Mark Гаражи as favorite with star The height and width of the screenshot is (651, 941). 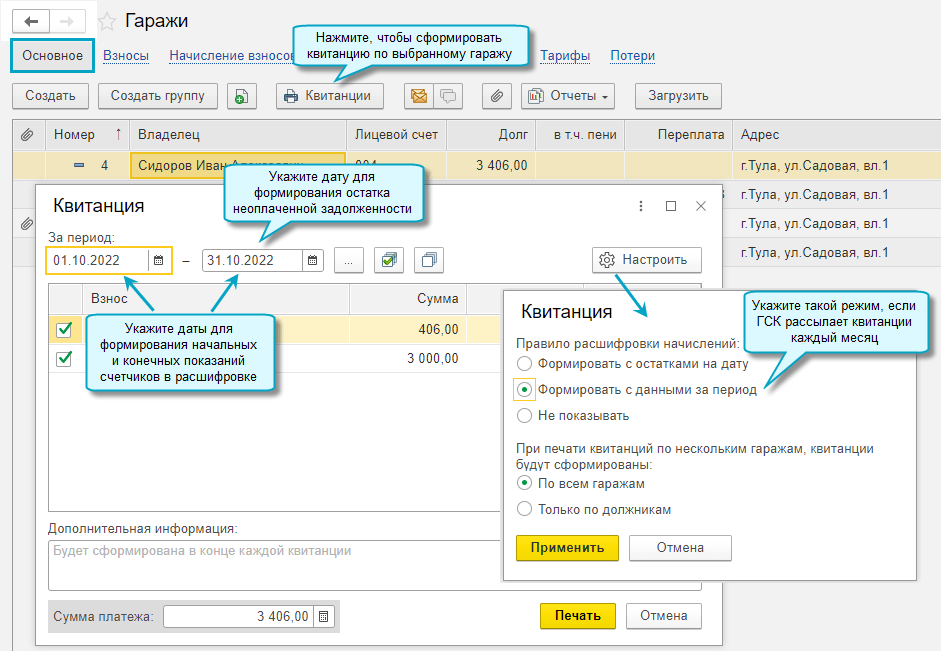pyautogui.click(x=107, y=22)
